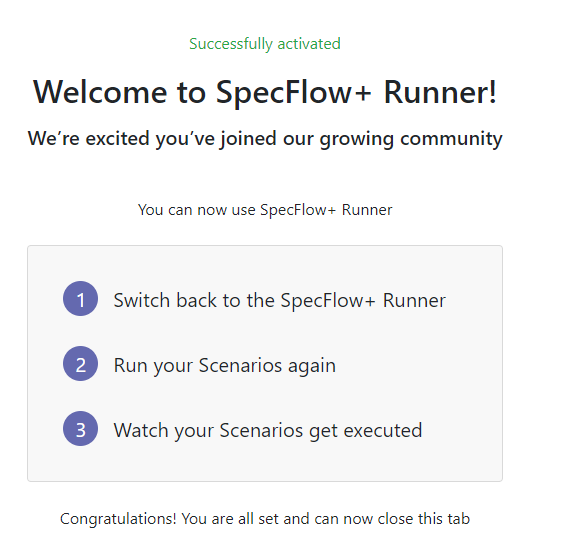Click the purple step 1 circle icon
This screenshot has height=550, width=562.
(x=80, y=298)
